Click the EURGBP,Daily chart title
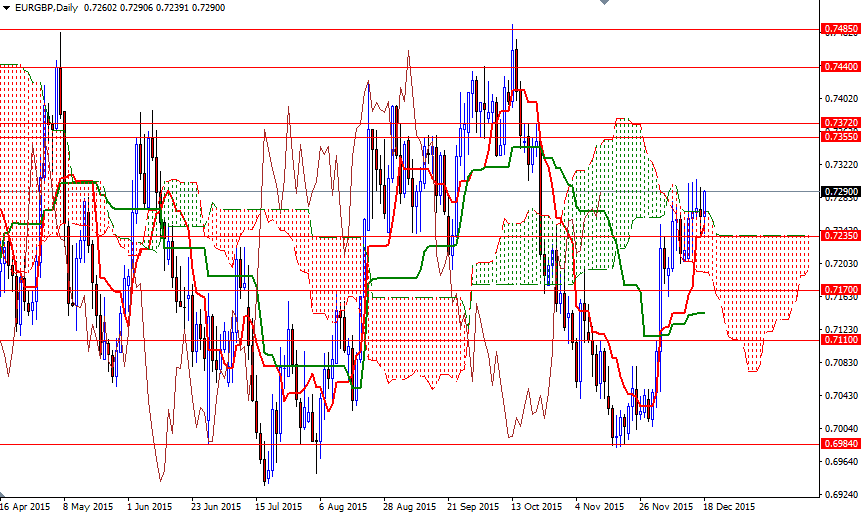This screenshot has height=515, width=861. (x=46, y=8)
